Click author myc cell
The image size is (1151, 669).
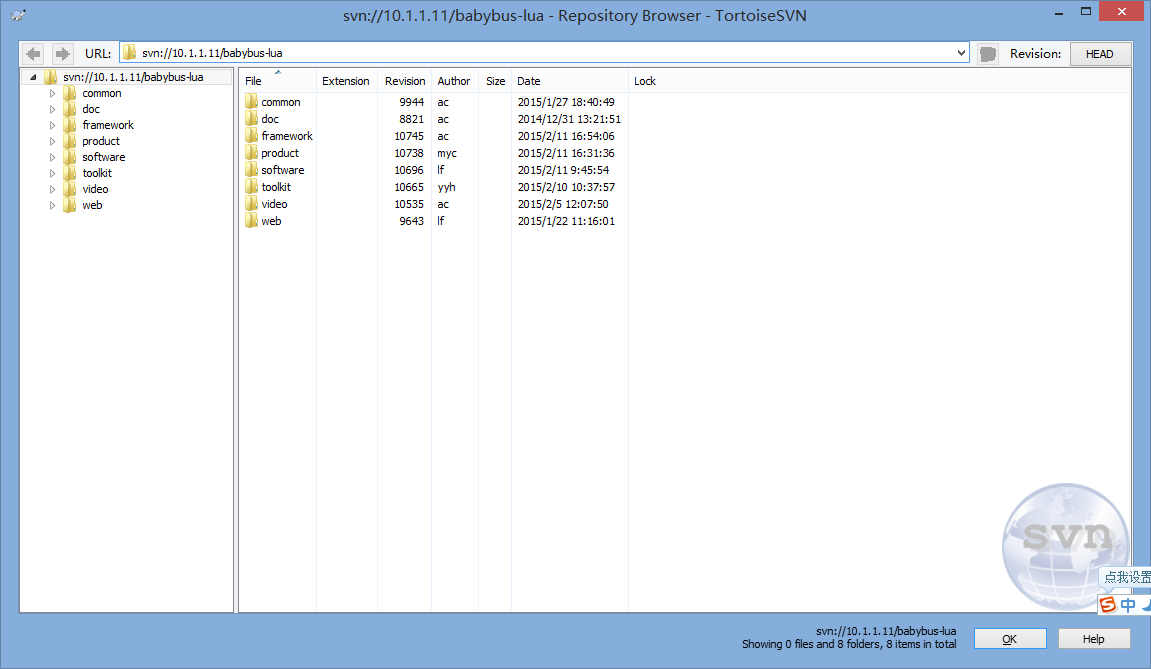pyautogui.click(x=447, y=153)
